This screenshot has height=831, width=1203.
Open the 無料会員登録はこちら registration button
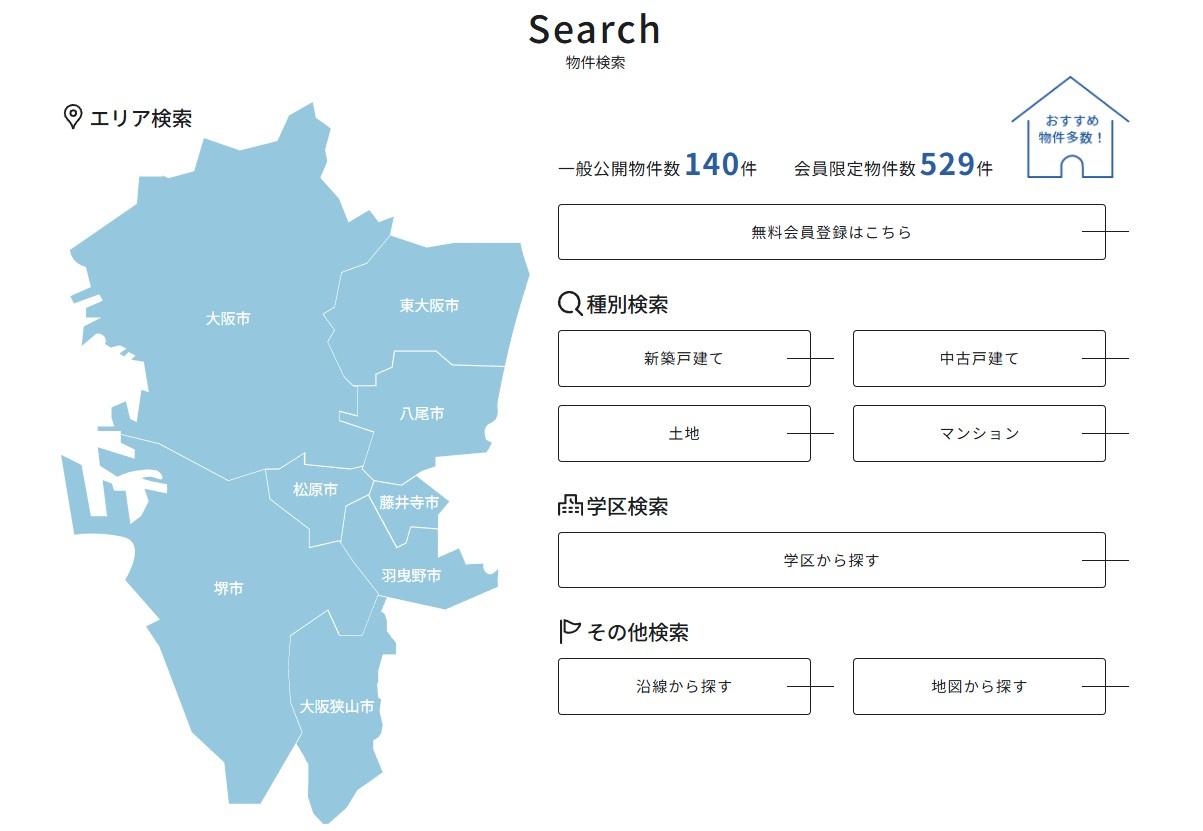[831, 230]
